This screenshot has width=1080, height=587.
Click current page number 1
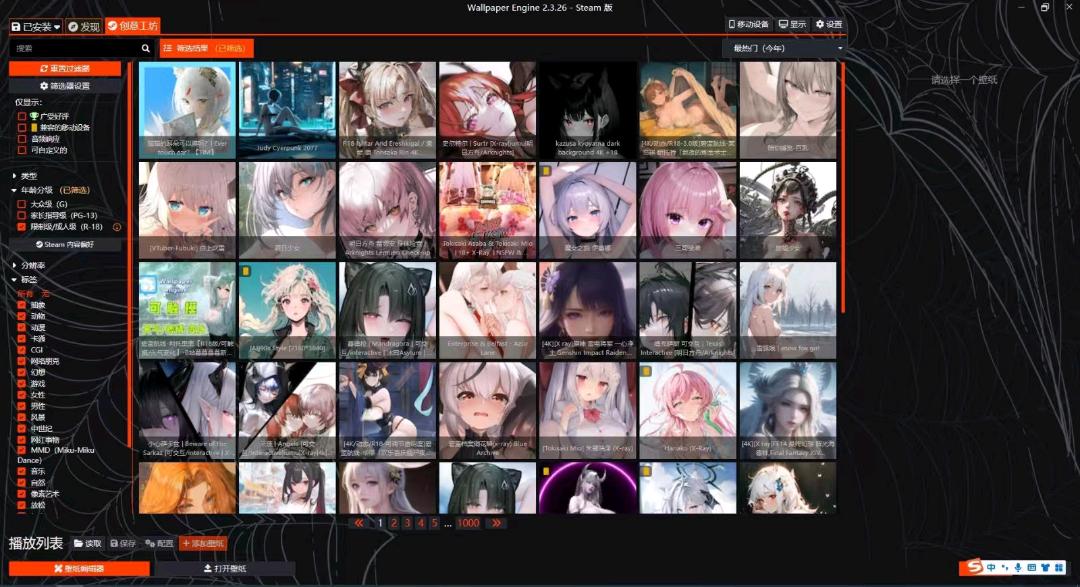(380, 524)
